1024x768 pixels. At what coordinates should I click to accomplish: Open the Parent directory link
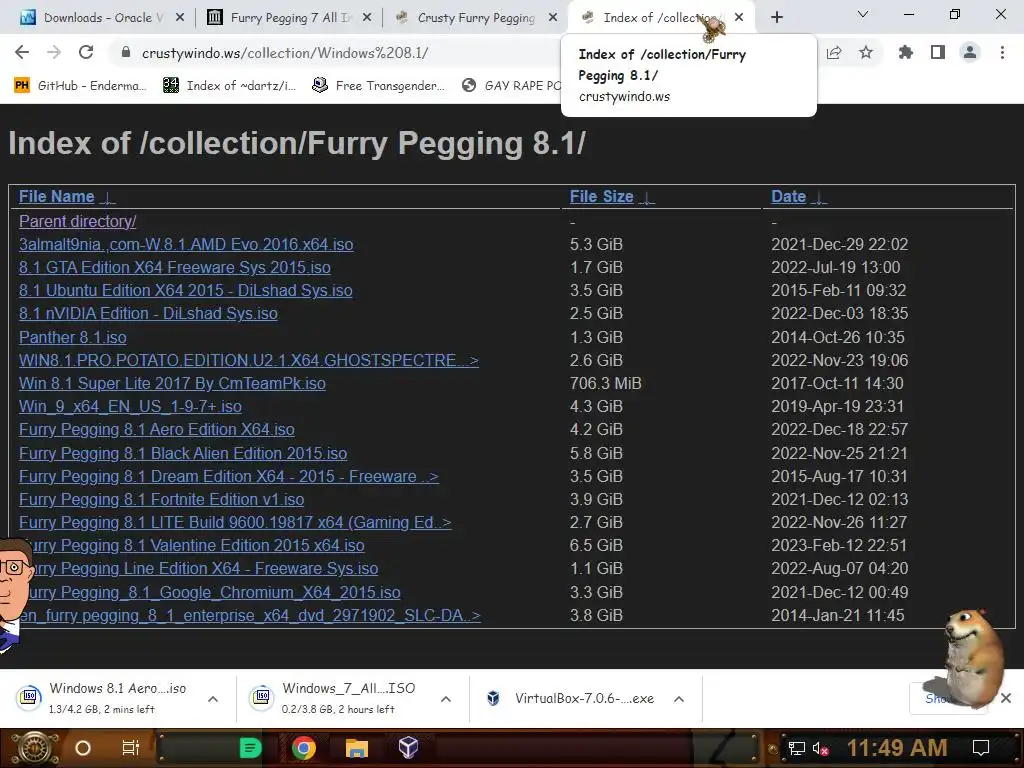pos(78,221)
